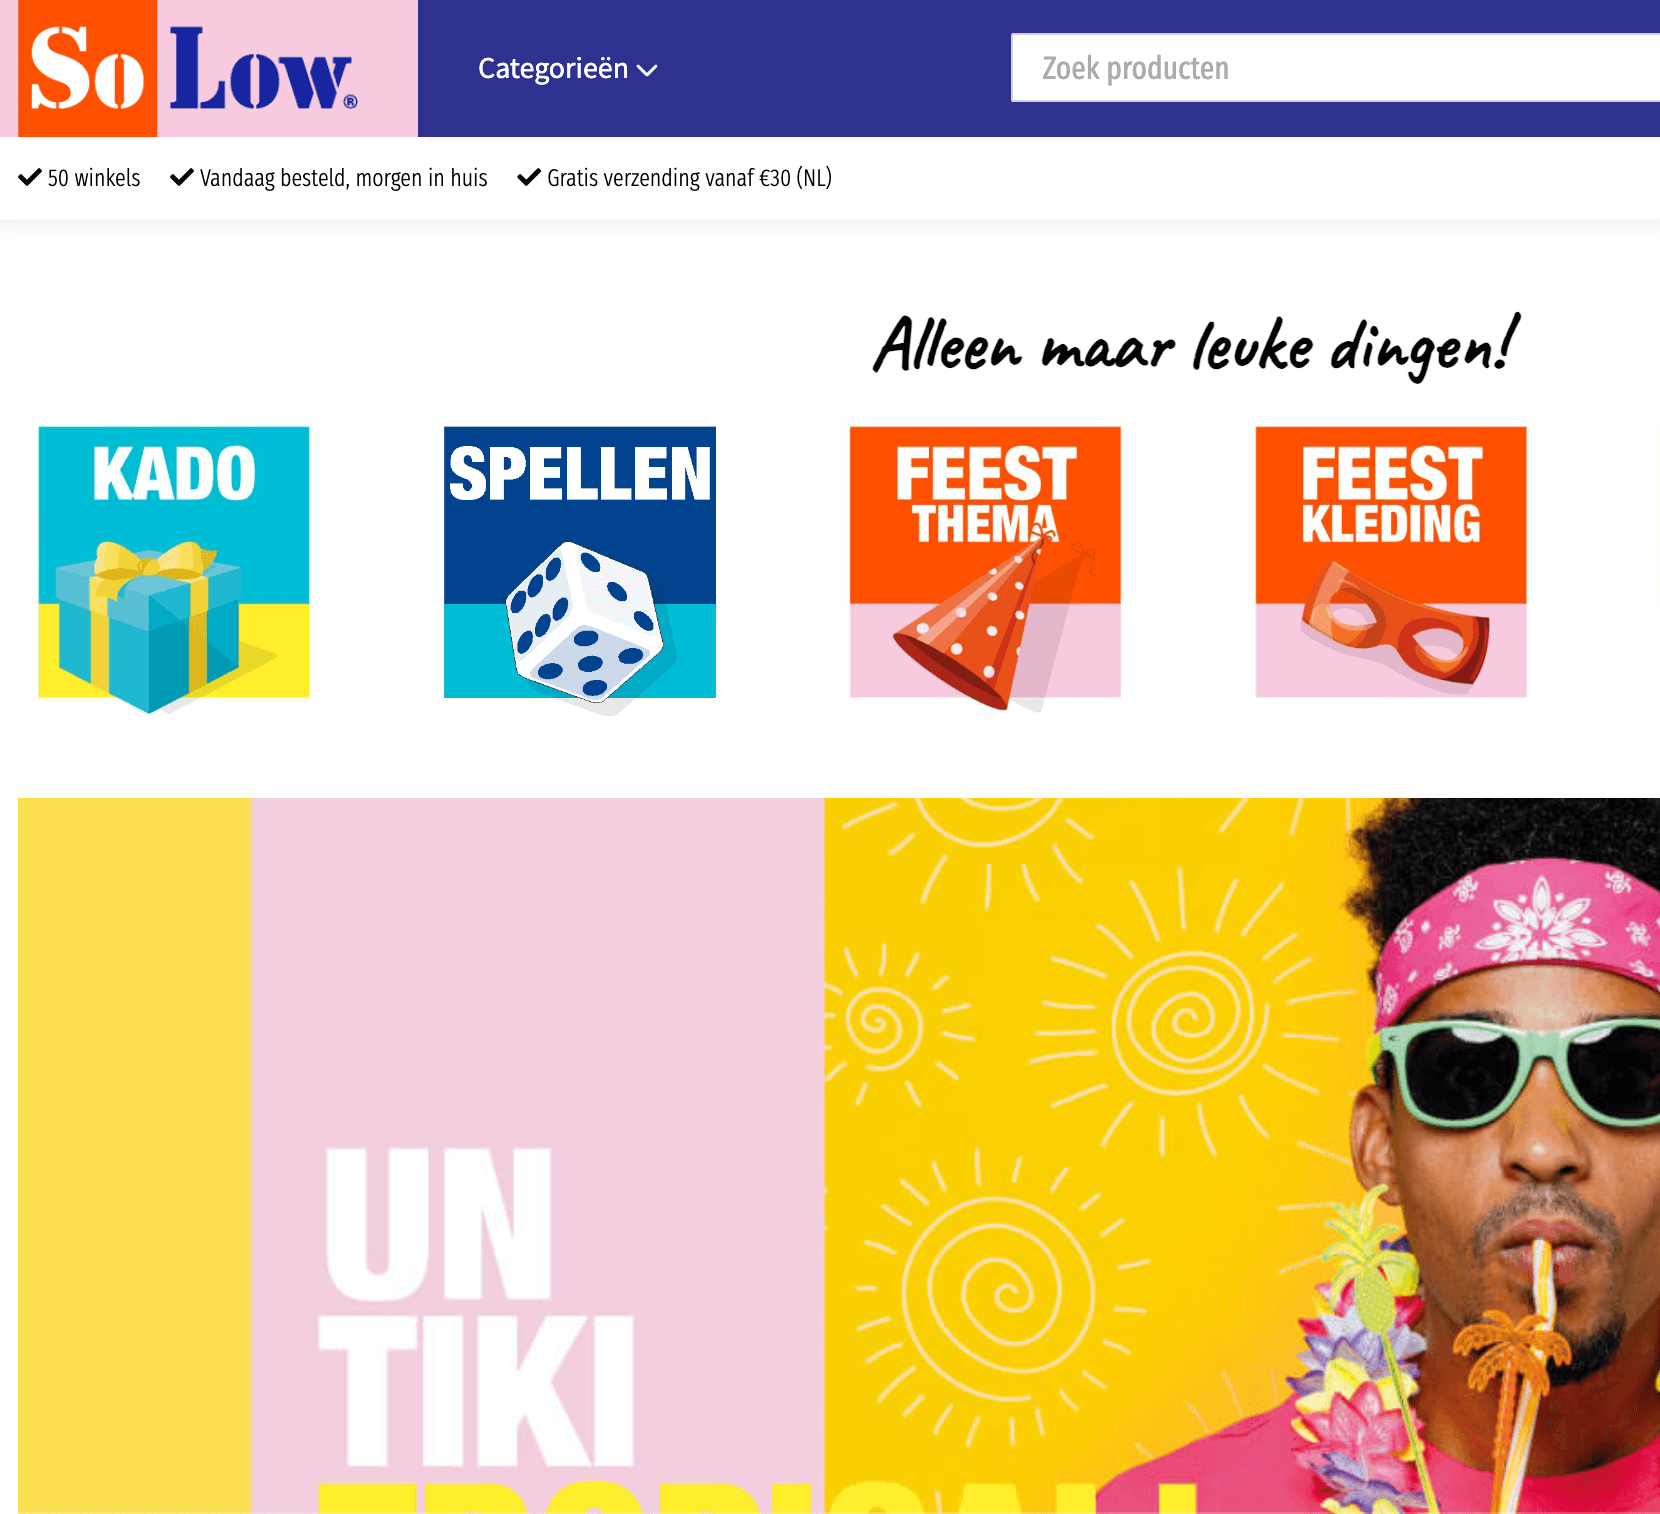Screen dimensions: 1660x1514
Task: Focus the Zoek producten search field
Action: point(1335,68)
